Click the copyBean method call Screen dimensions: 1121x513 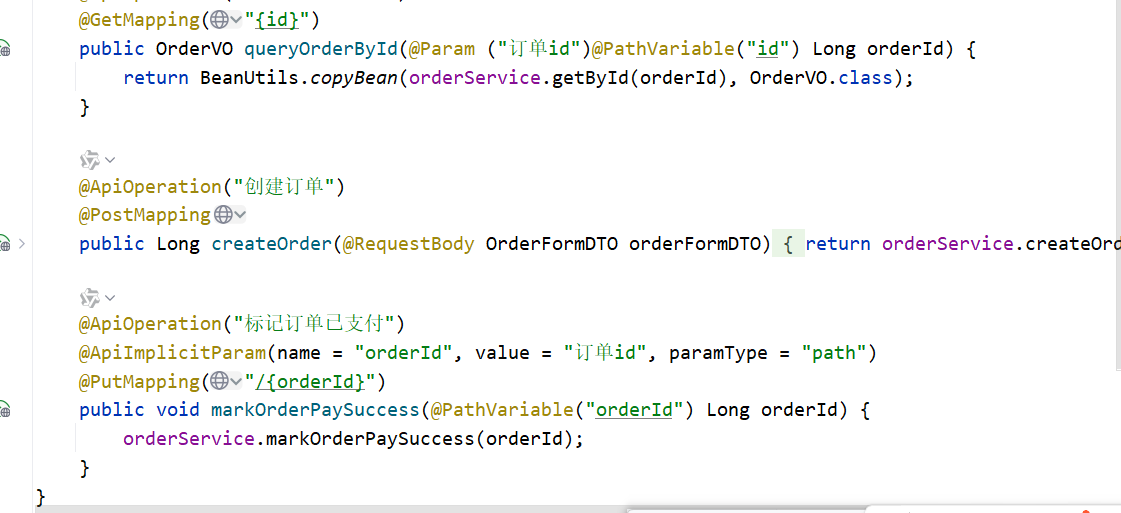click(354, 78)
